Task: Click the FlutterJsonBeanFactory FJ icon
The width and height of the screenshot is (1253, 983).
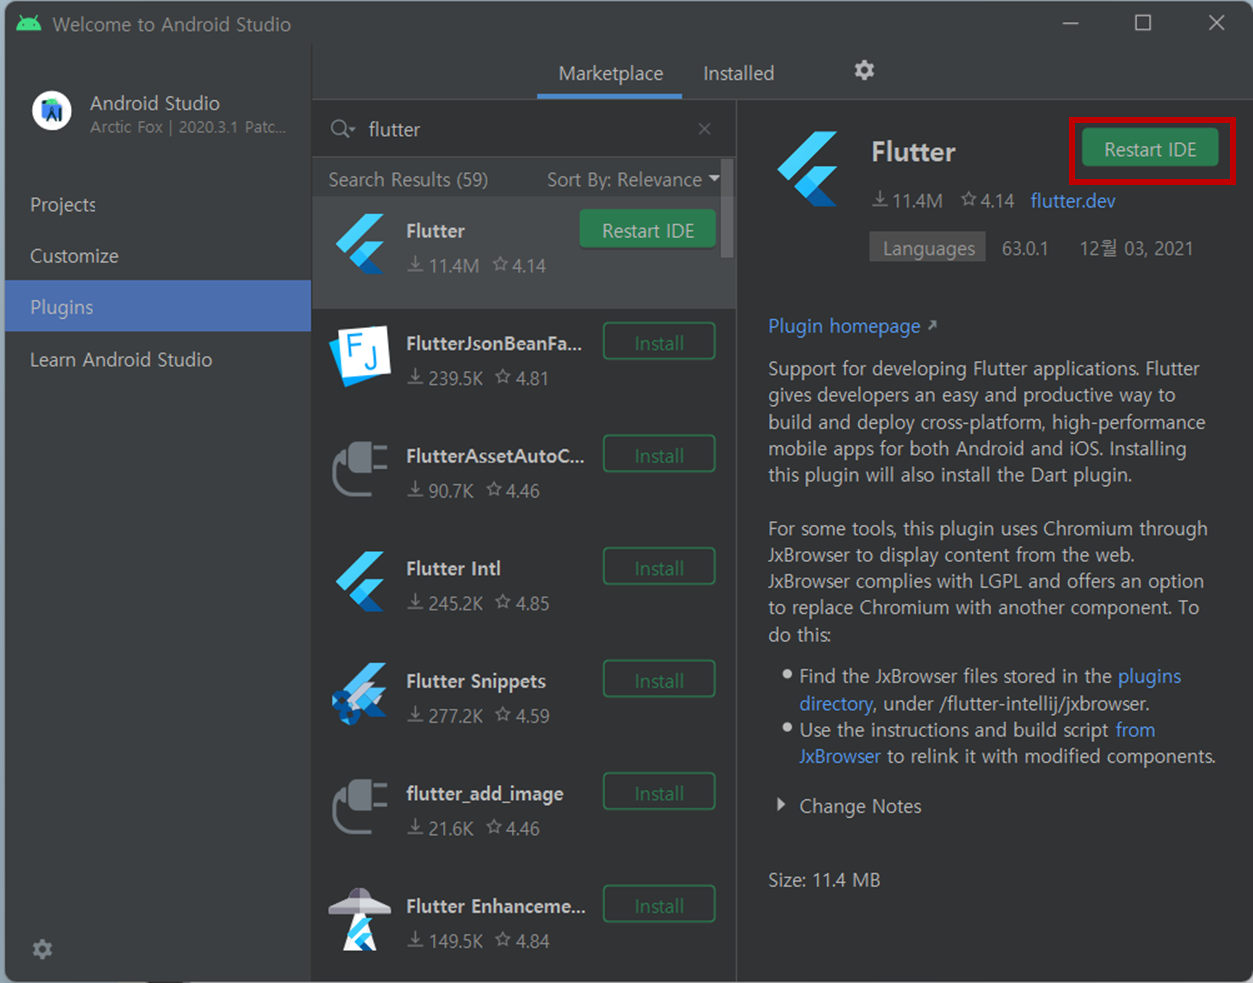Action: 359,355
